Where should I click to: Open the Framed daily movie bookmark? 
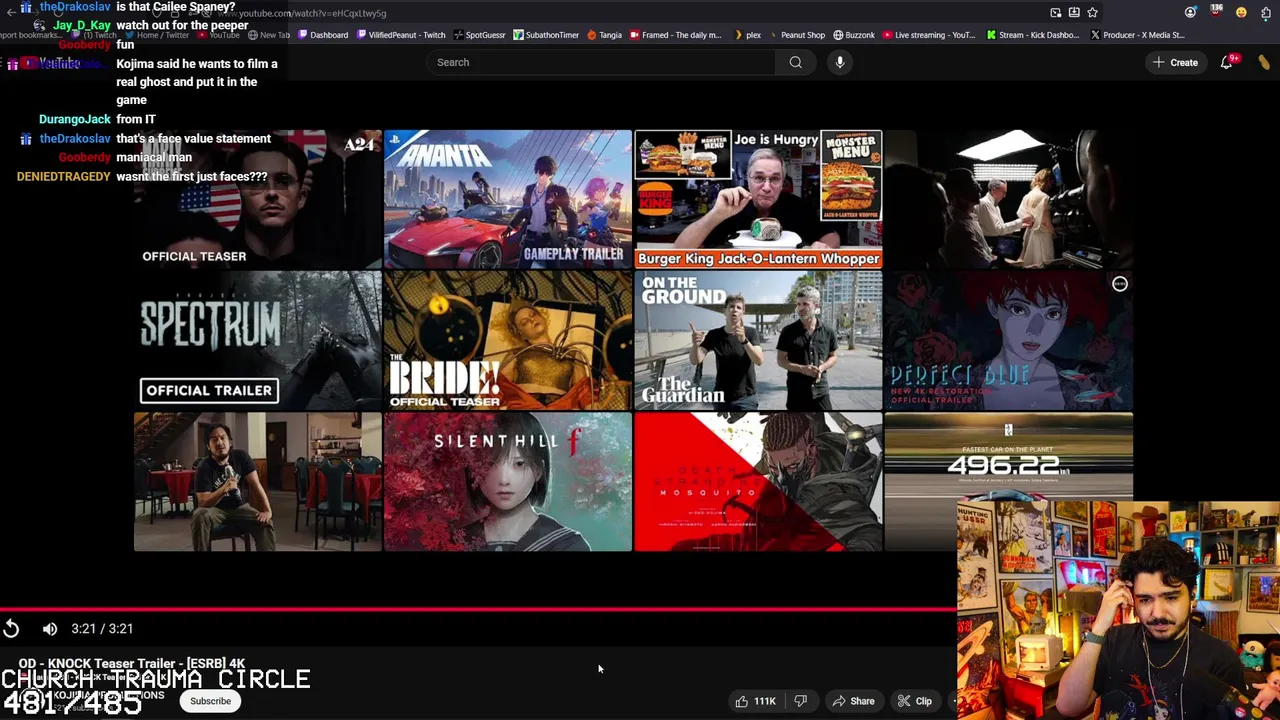click(x=675, y=35)
